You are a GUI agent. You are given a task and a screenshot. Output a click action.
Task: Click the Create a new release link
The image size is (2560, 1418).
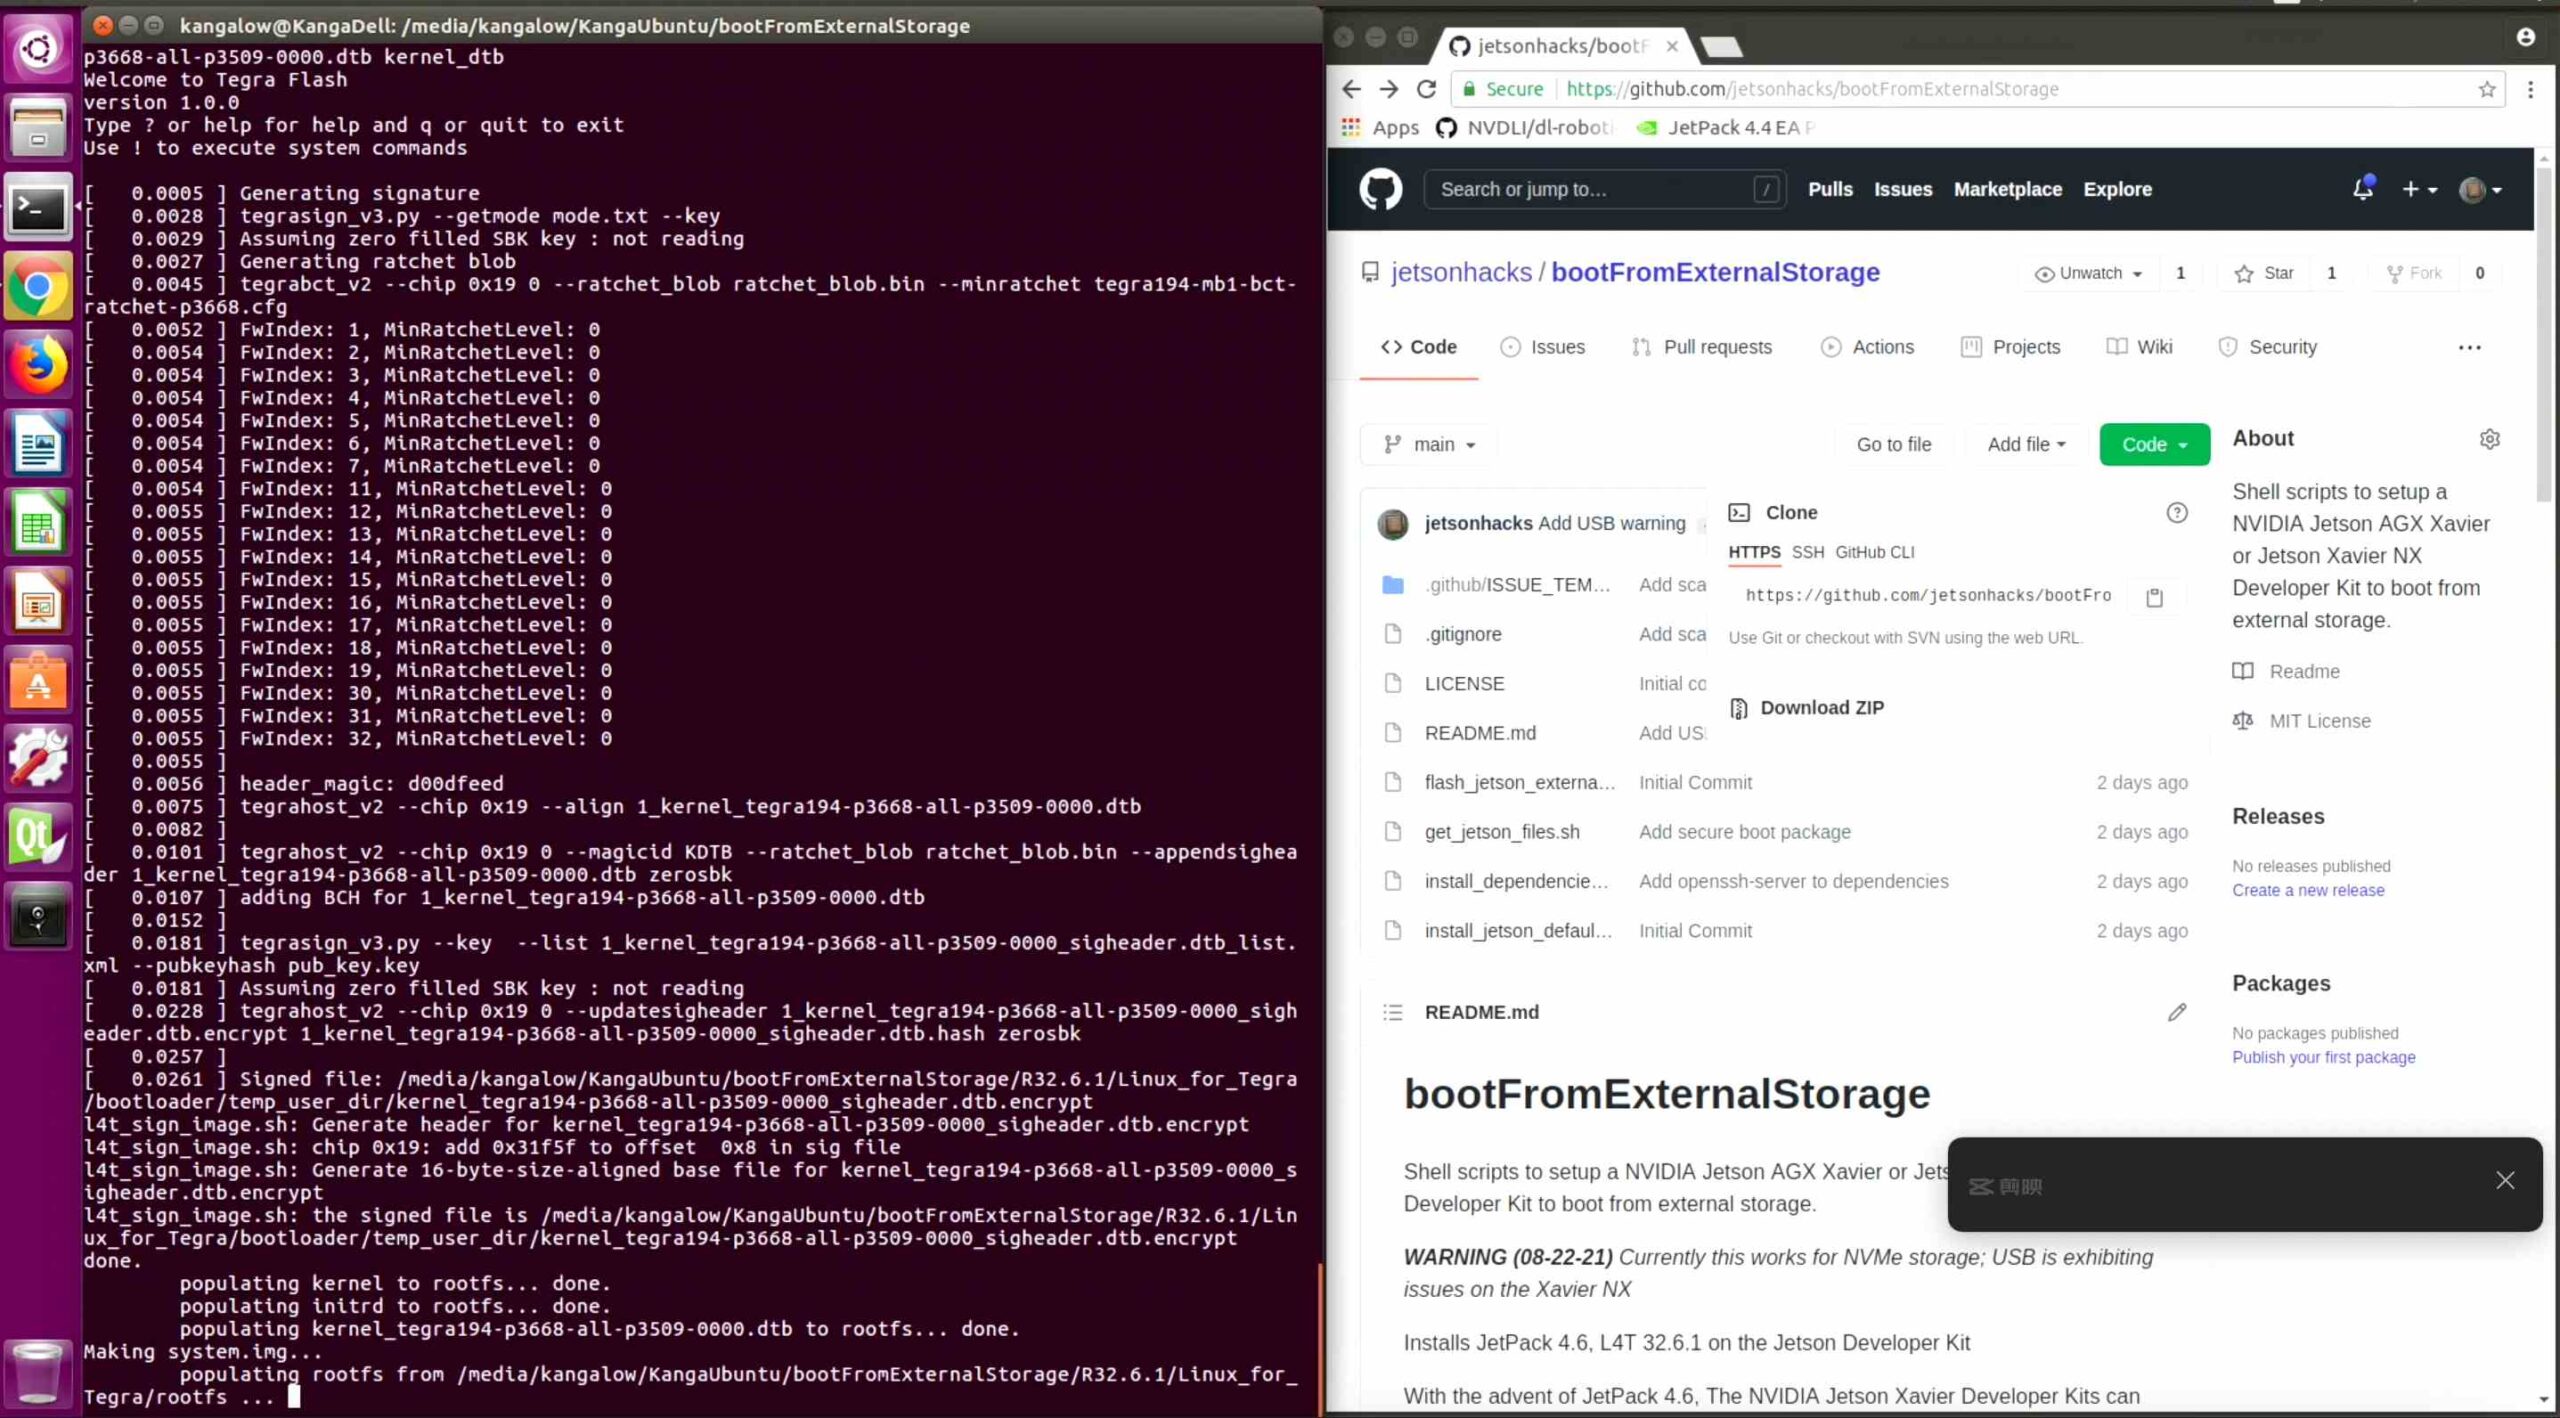[x=2309, y=890]
